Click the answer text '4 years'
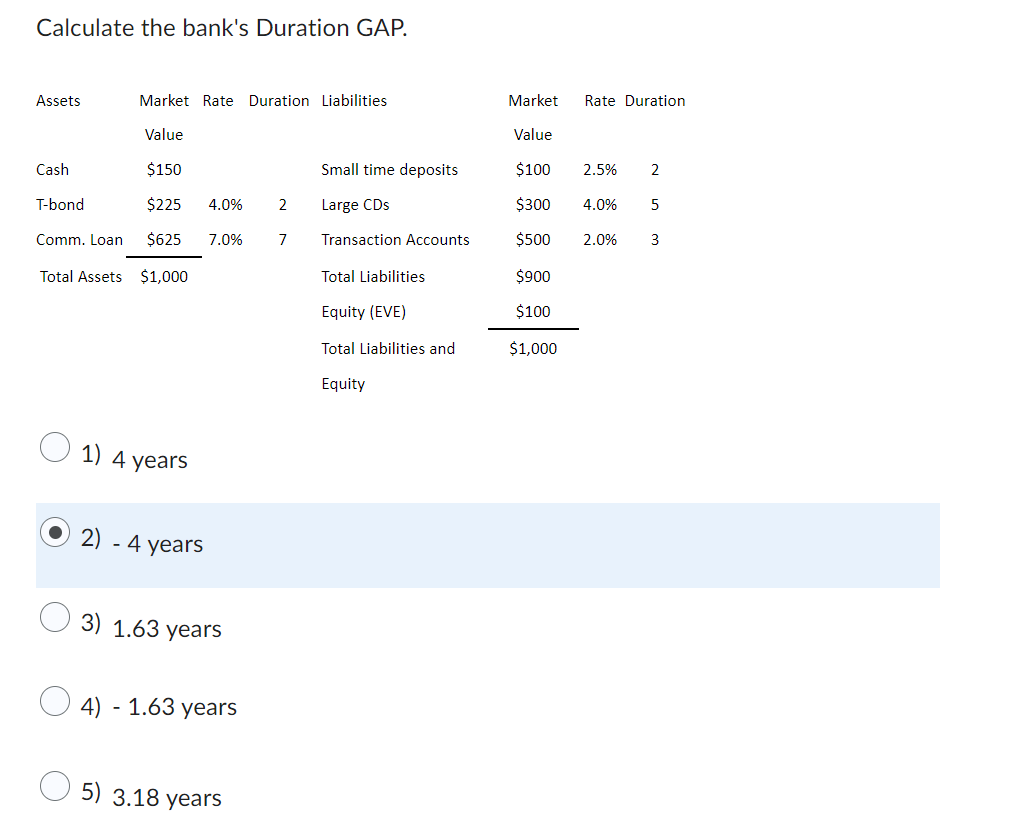1030x832 pixels. click(x=150, y=460)
